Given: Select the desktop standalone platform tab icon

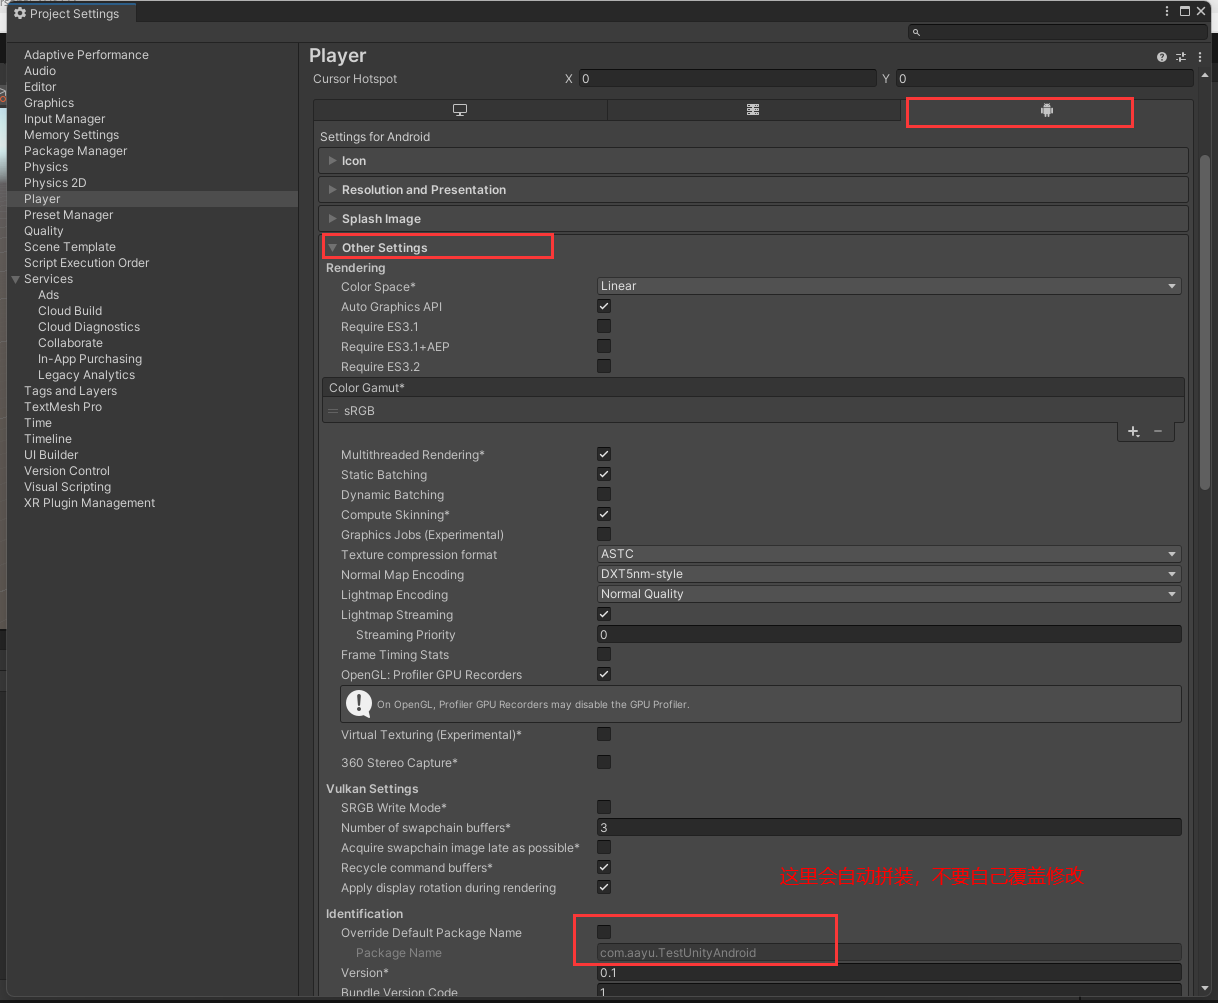Looking at the screenshot, I should pos(460,111).
